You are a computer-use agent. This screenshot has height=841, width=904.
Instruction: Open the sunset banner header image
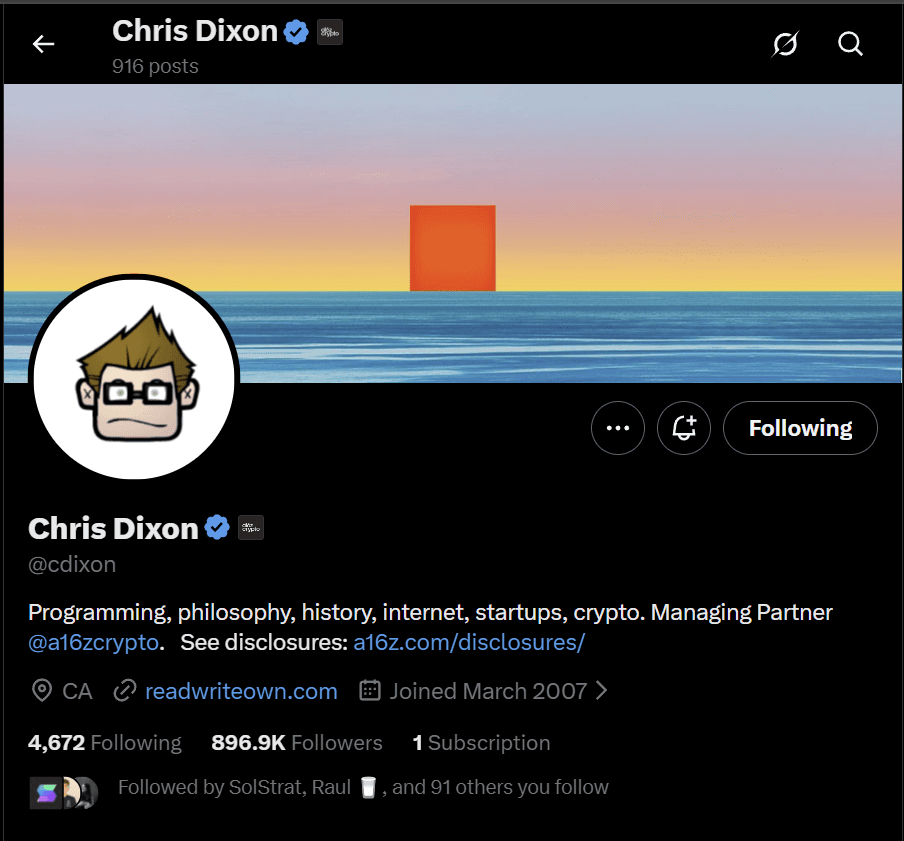click(453, 233)
